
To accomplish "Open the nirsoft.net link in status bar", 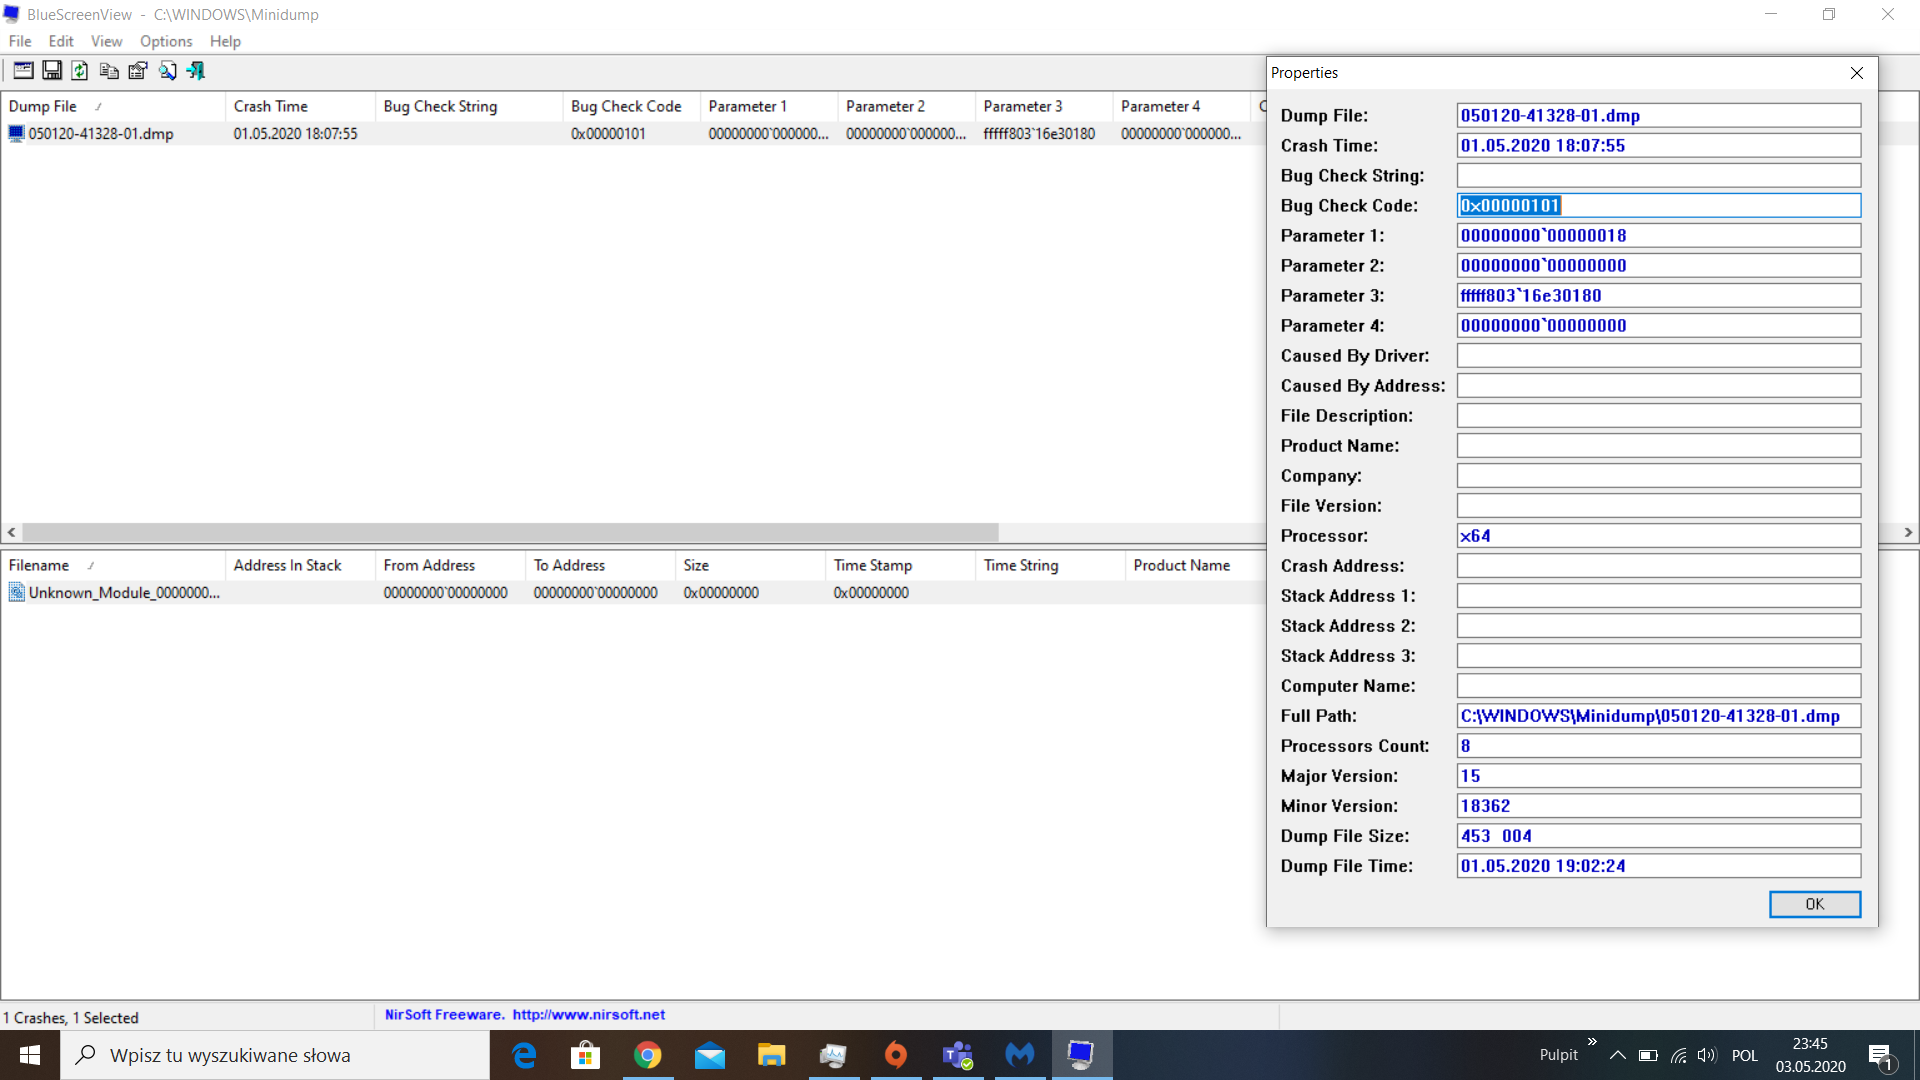I will 588,1015.
